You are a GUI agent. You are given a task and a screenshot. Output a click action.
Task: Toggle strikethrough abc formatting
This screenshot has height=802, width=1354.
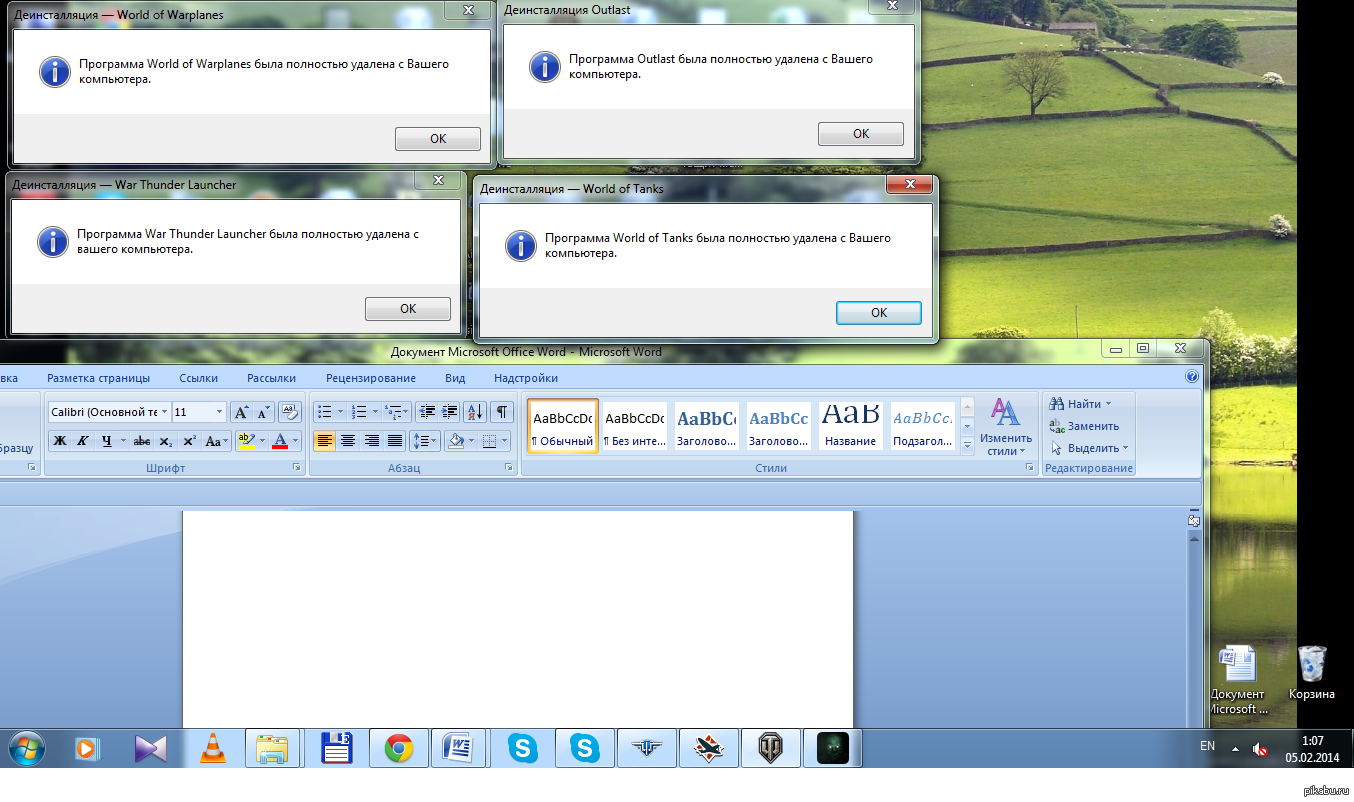[142, 441]
